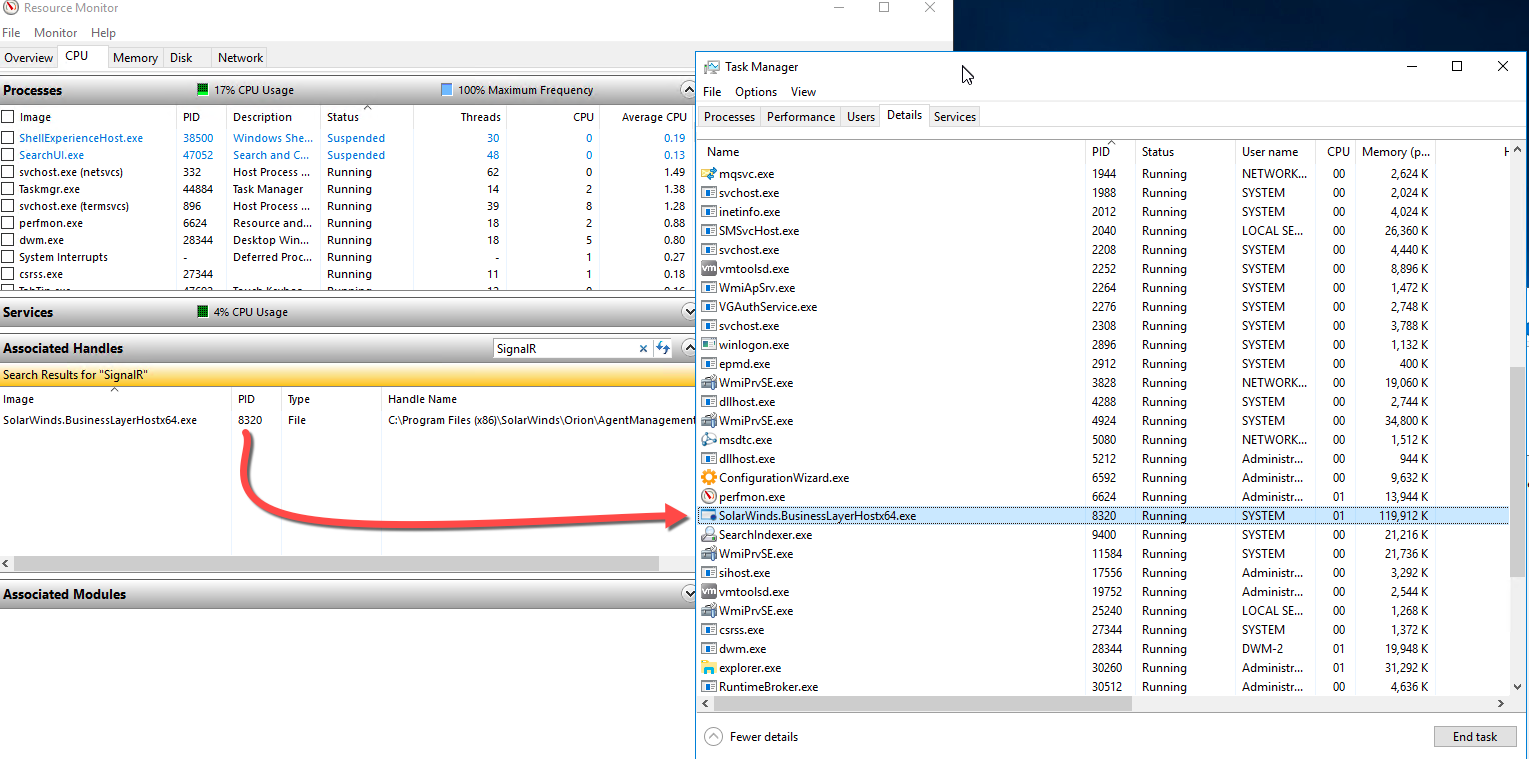Image resolution: width=1529 pixels, height=759 pixels.
Task: Collapse the Processes section in Resource Monitor
Action: [687, 90]
